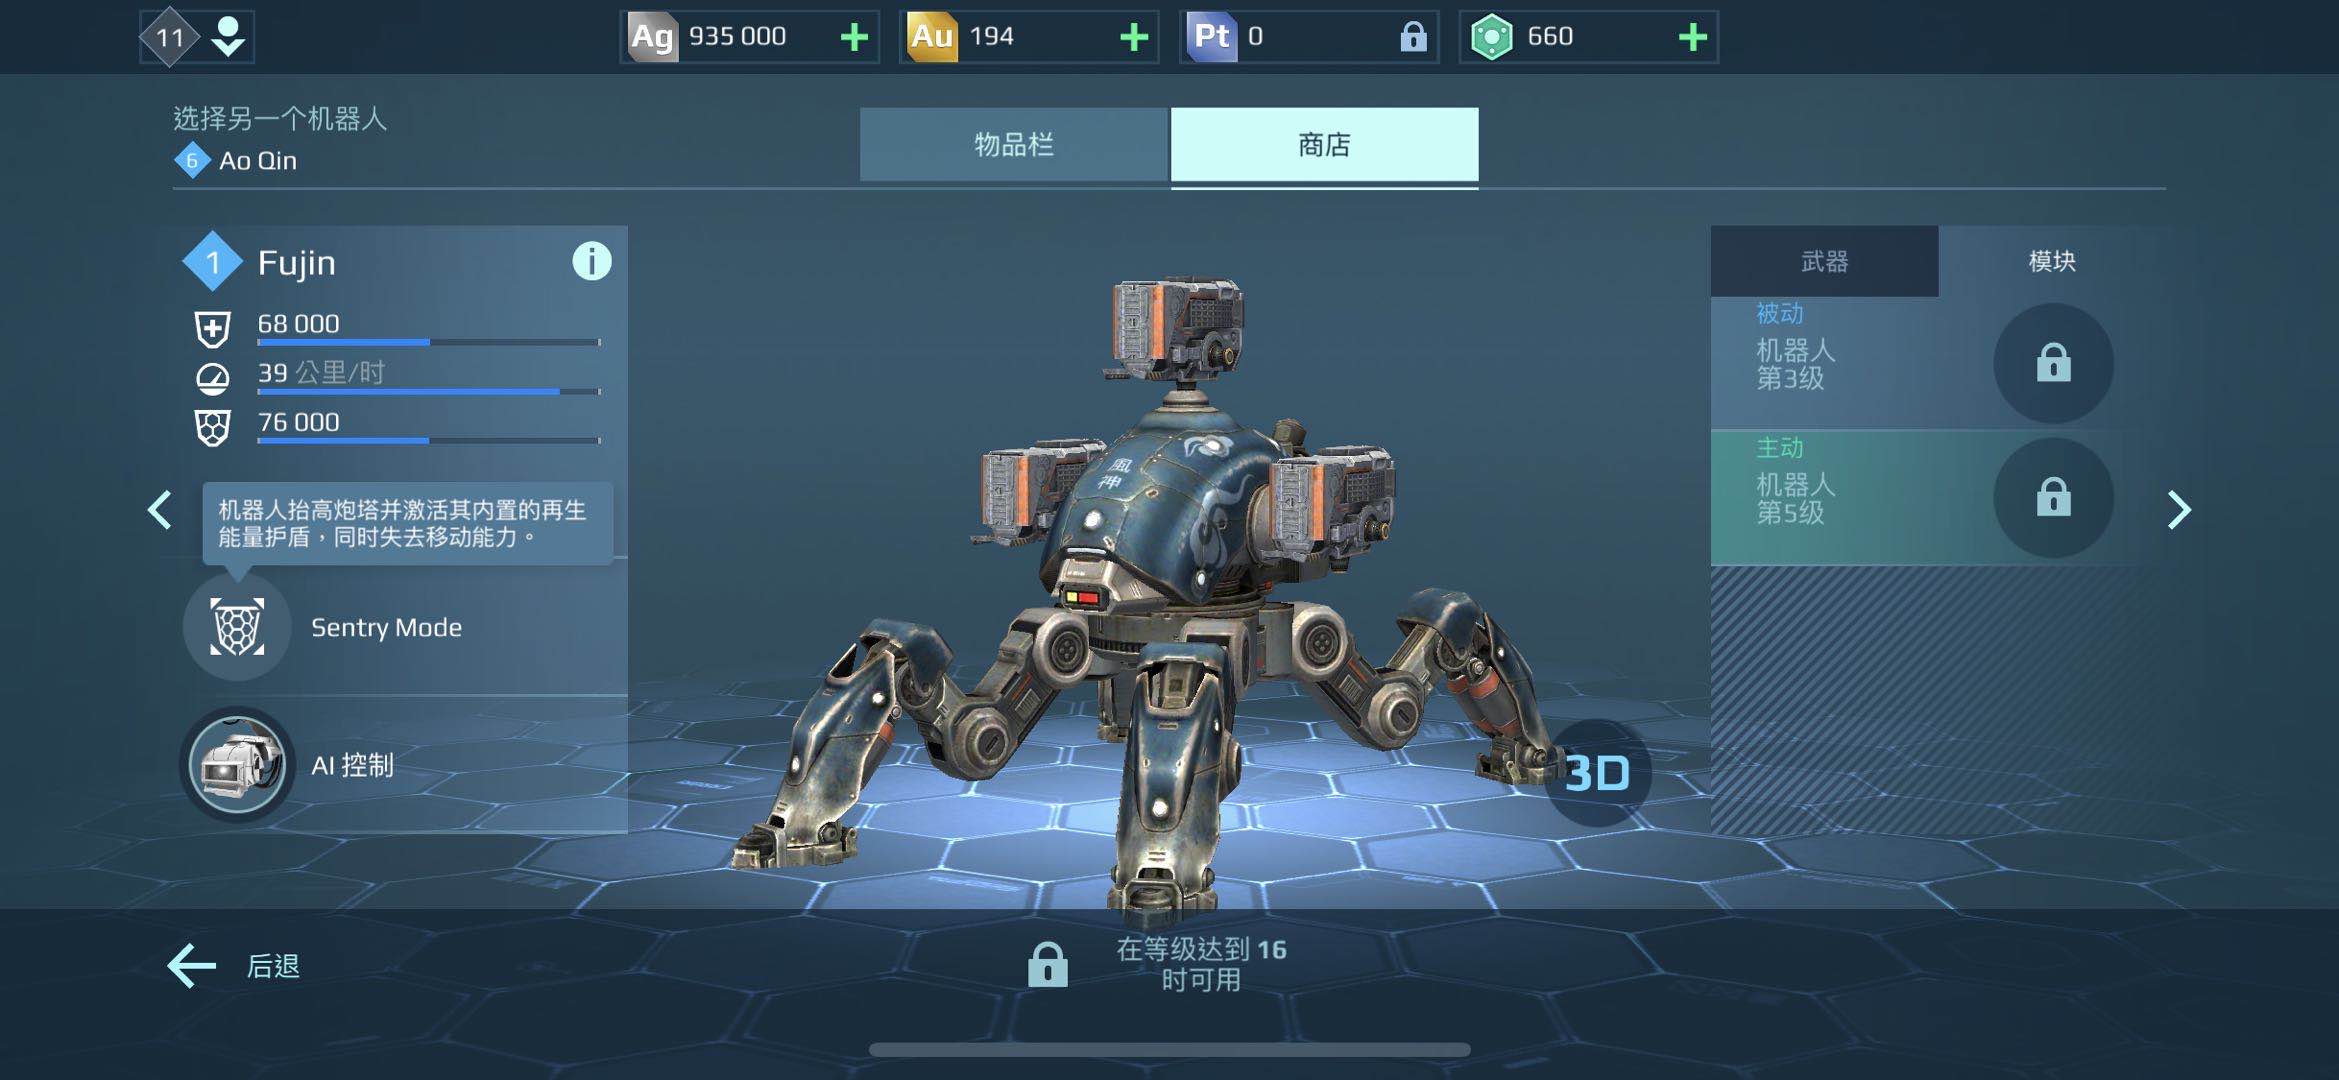Open player level 11 profile dropdown

pyautogui.click(x=197, y=37)
